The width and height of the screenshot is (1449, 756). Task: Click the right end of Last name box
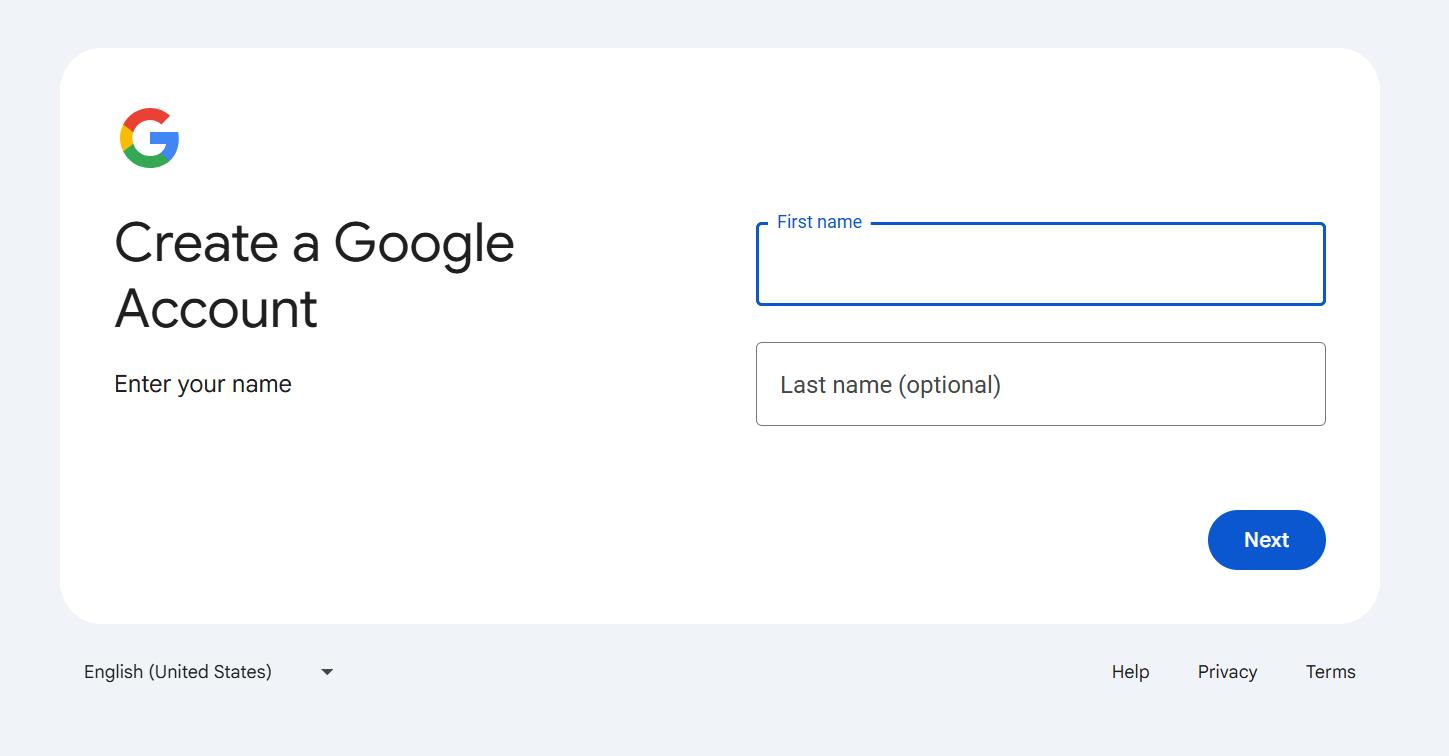point(1300,384)
